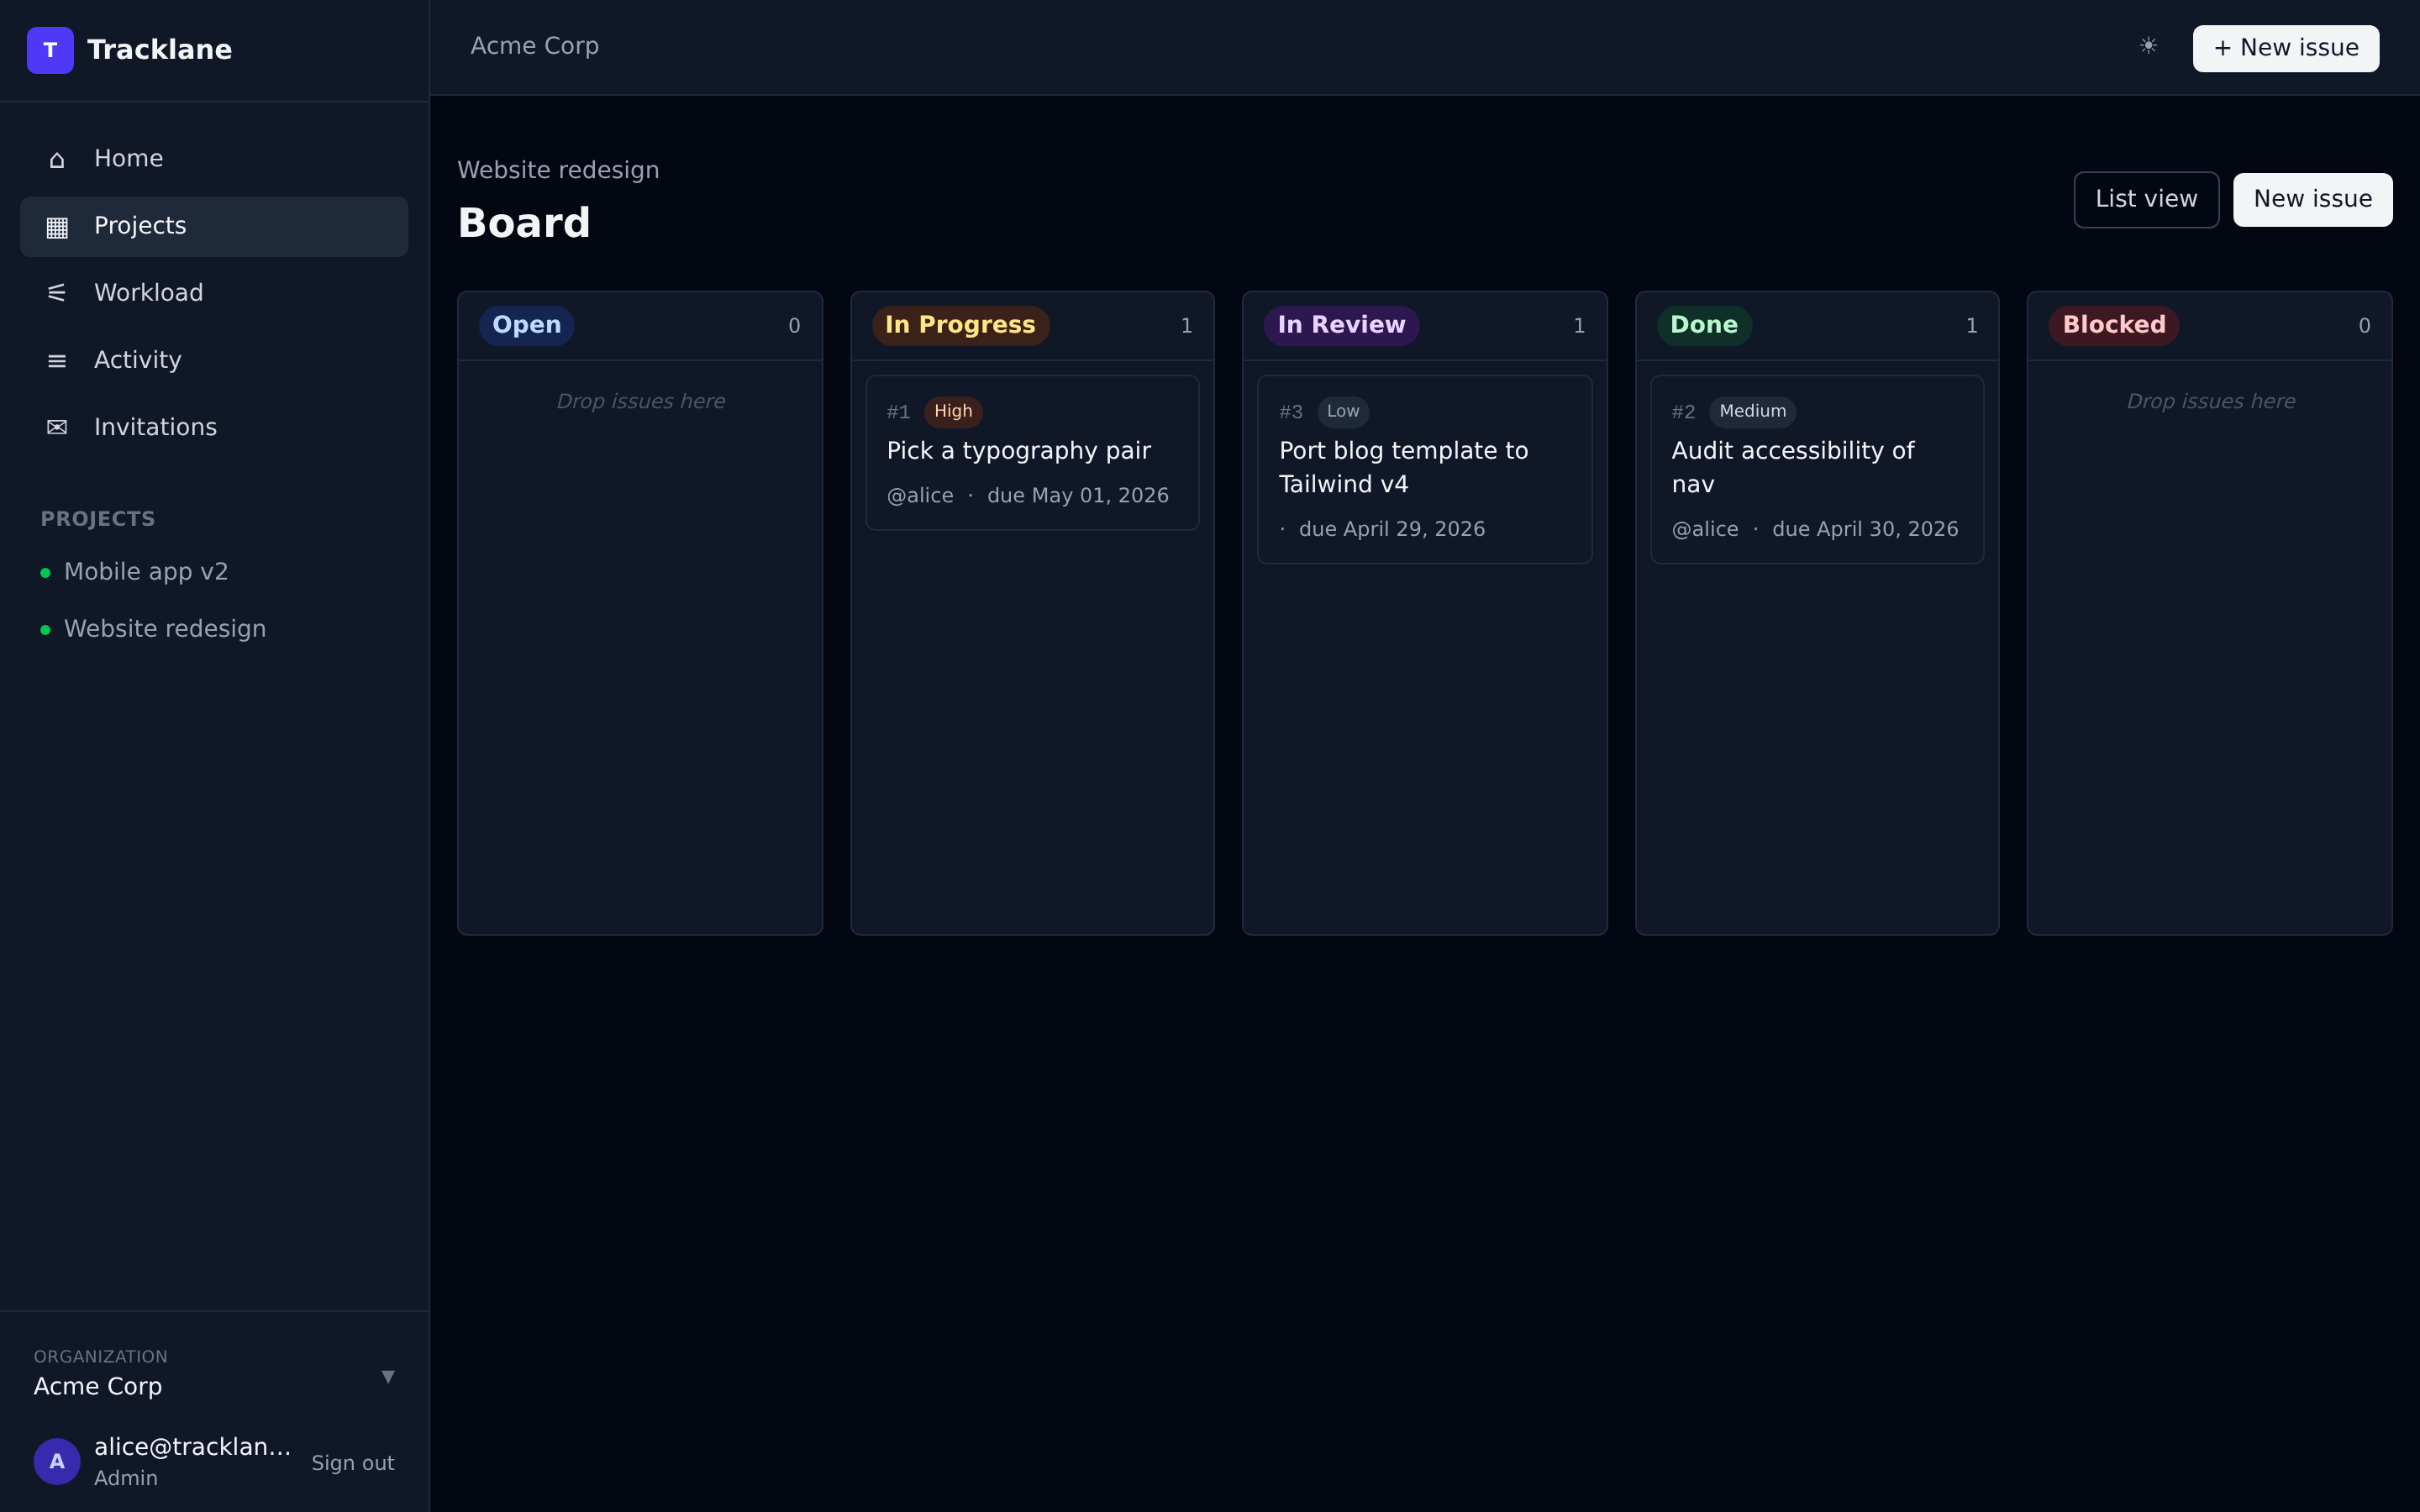Click the Projects grid icon
The image size is (2420, 1512).
[57, 227]
